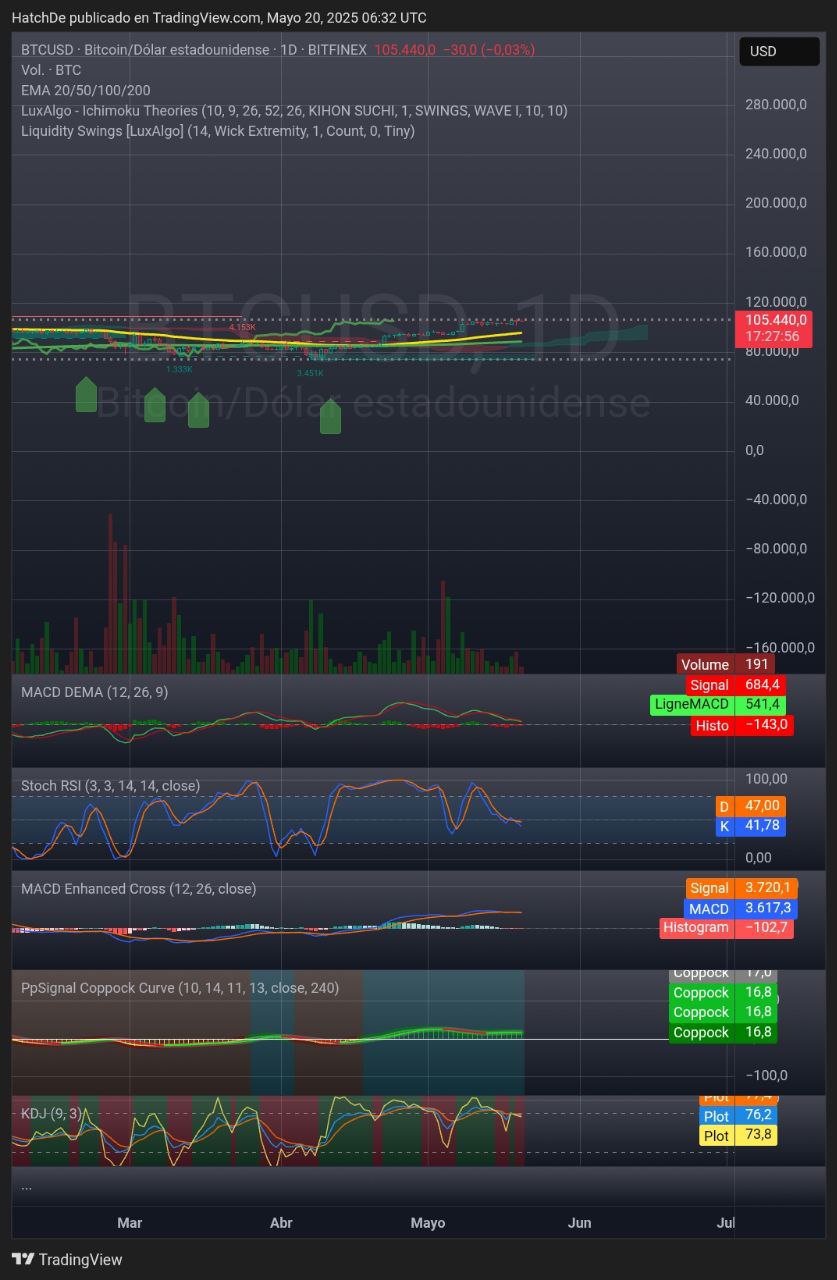Click the leftmost green liquidity swing marker
The image size is (837, 1280).
[86, 395]
